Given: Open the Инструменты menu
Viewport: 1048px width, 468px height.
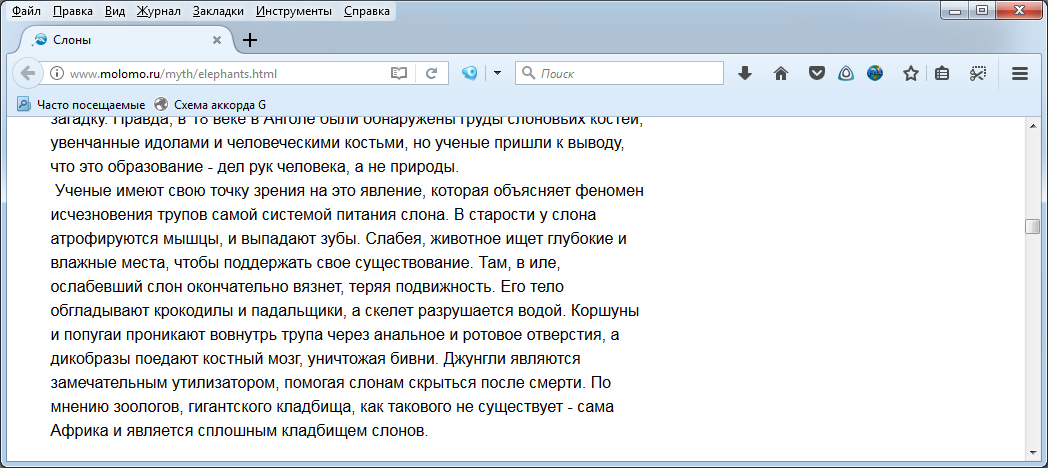Looking at the screenshot, I should 294,12.
